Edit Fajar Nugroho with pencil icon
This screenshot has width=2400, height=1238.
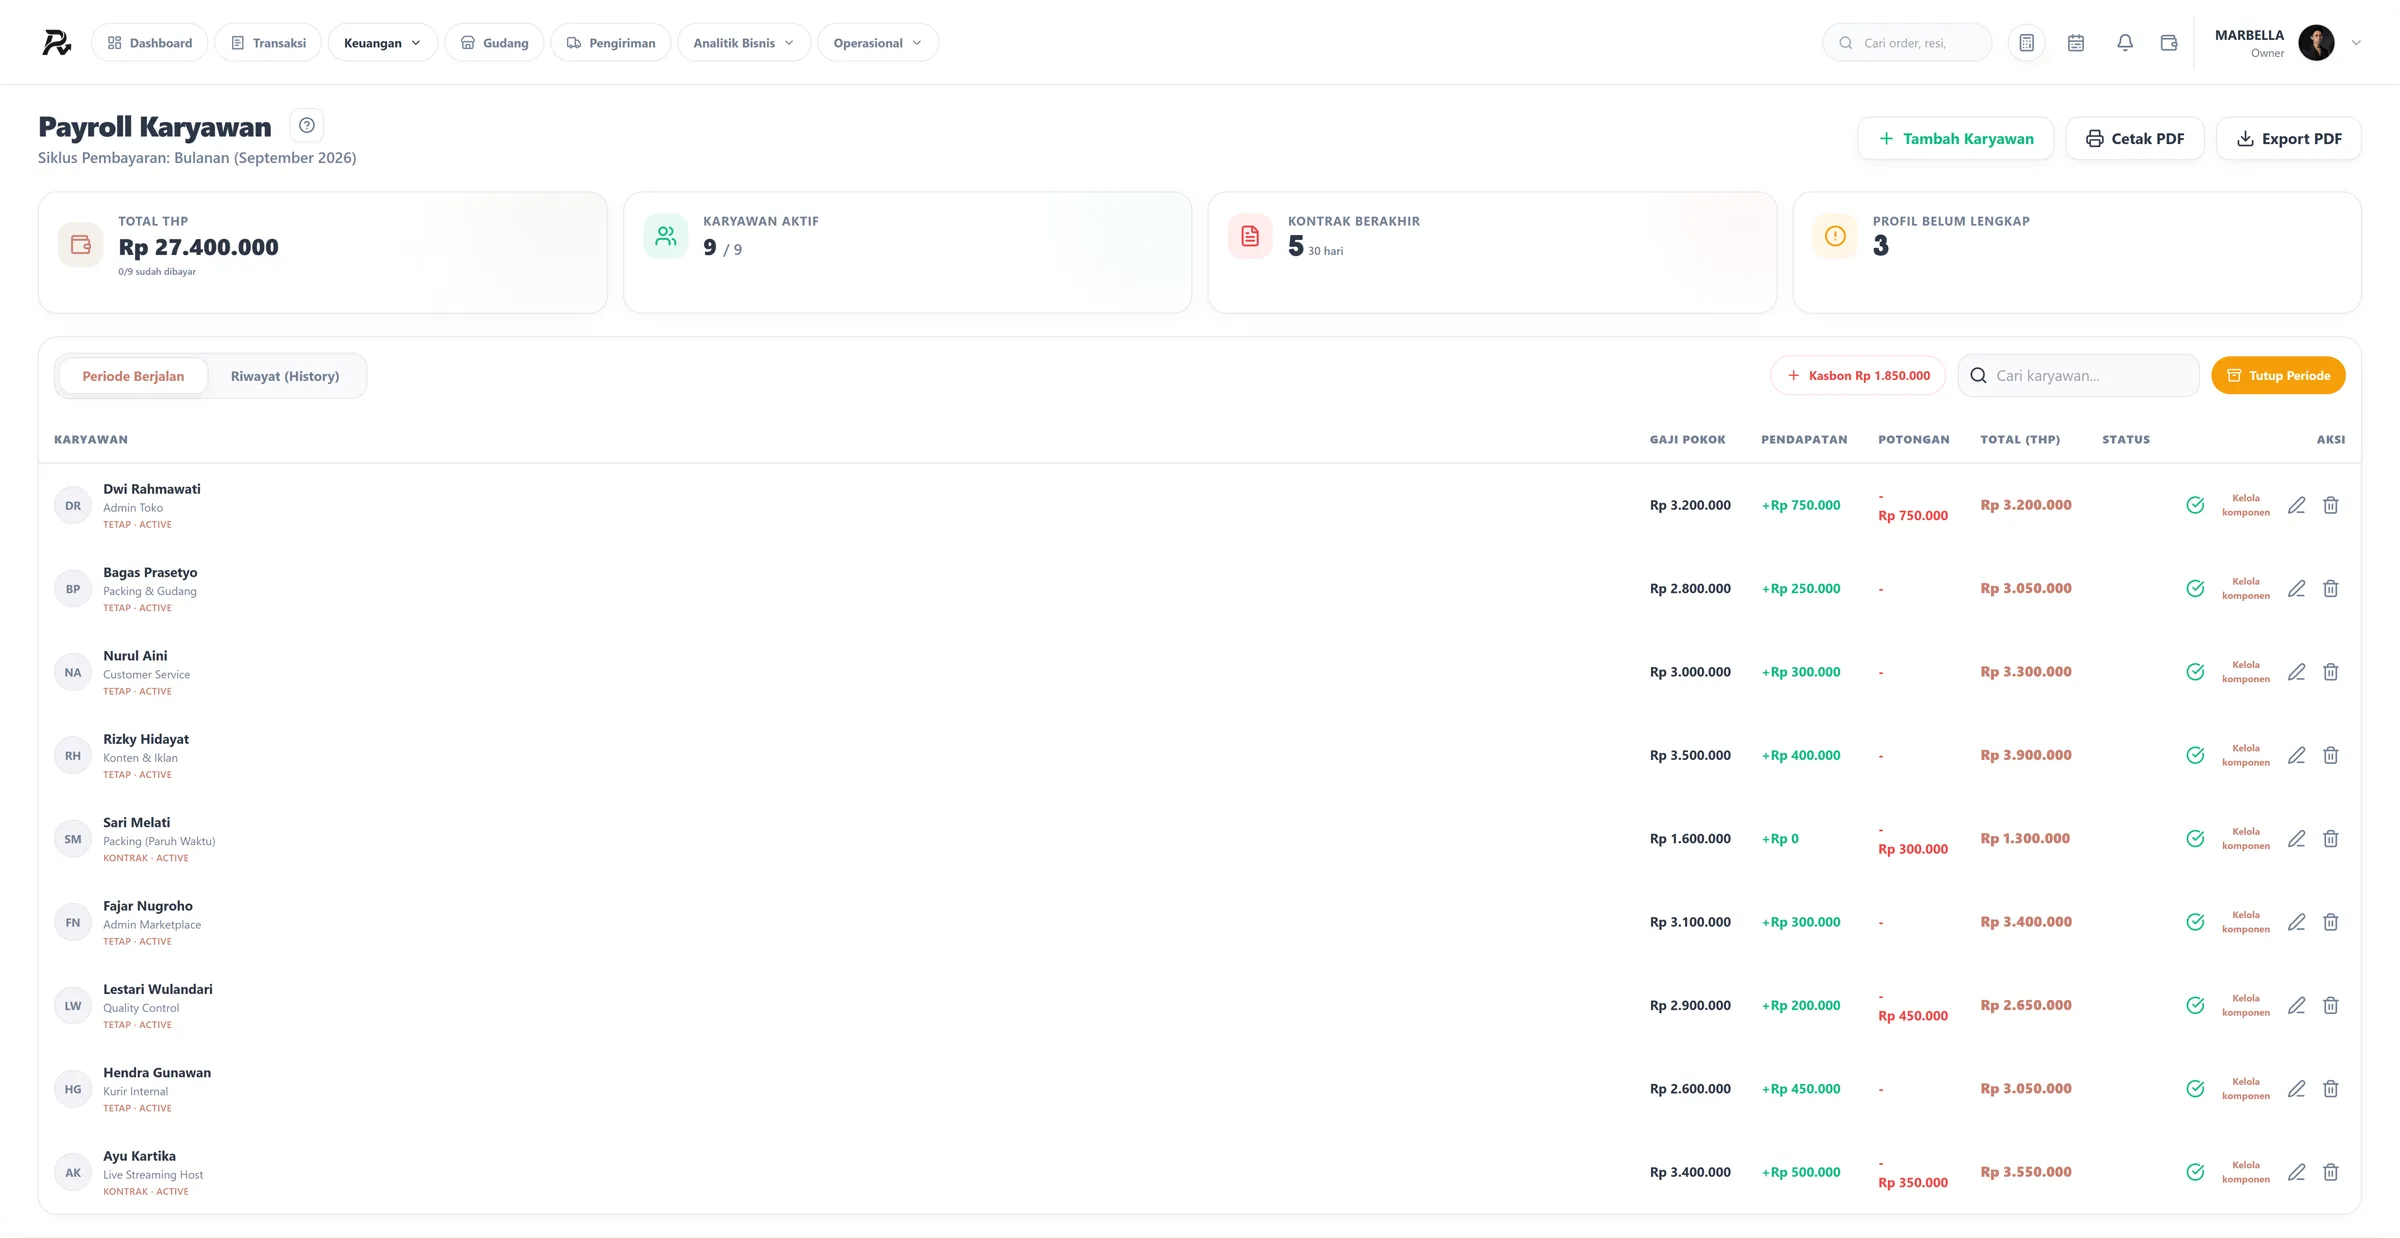(2296, 922)
